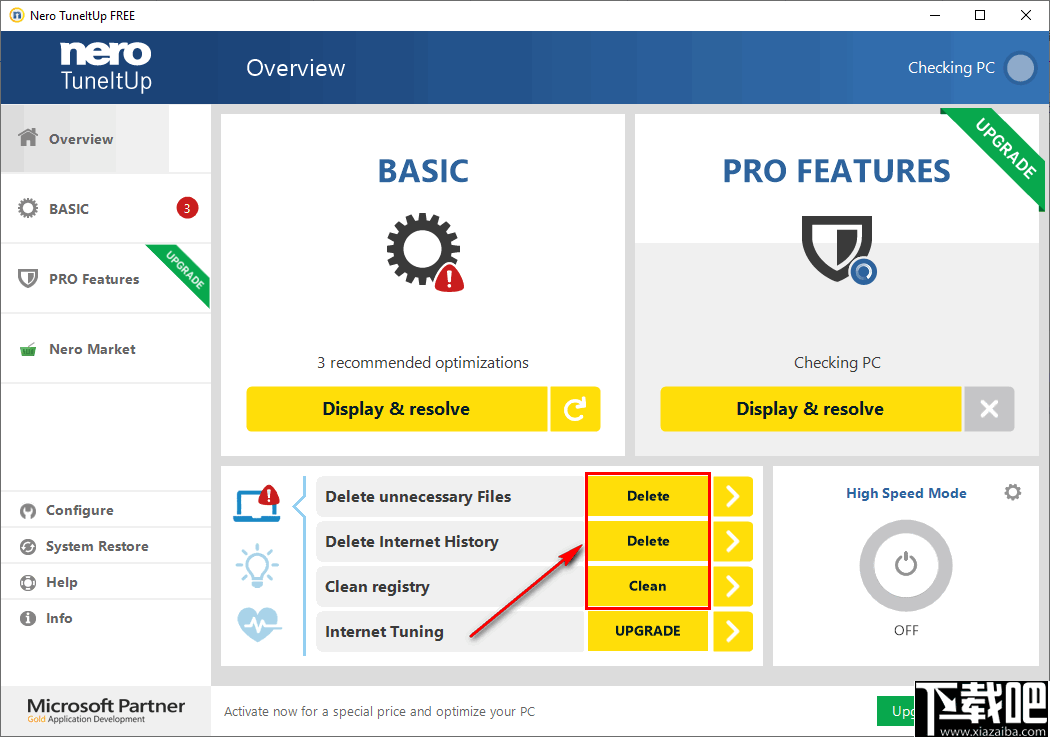Open the Overview home icon

28,137
